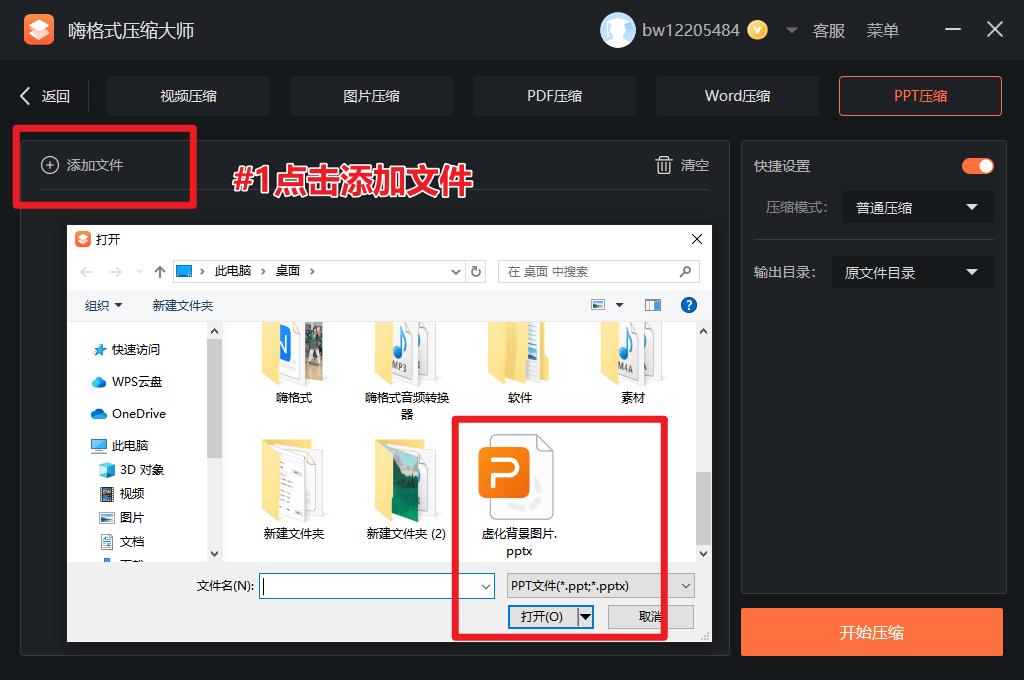Image resolution: width=1024 pixels, height=680 pixels.
Task: Click the gold VIP badge next to username
Action: 757,30
